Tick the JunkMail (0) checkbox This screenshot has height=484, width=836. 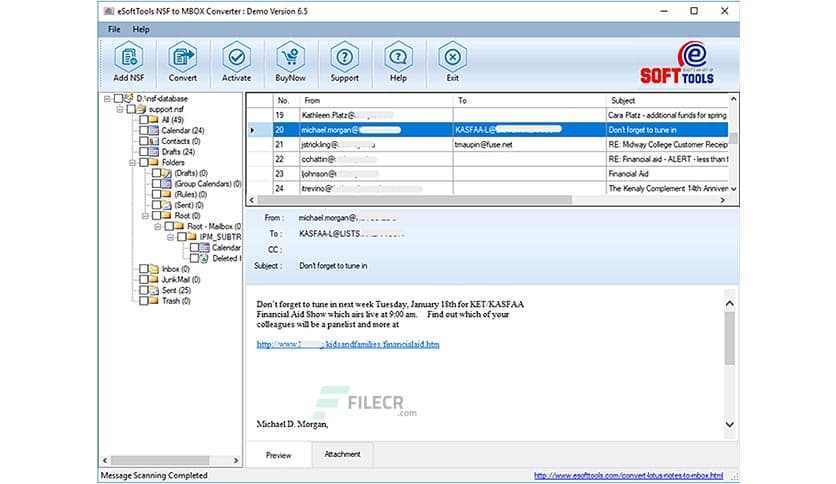click(x=144, y=279)
